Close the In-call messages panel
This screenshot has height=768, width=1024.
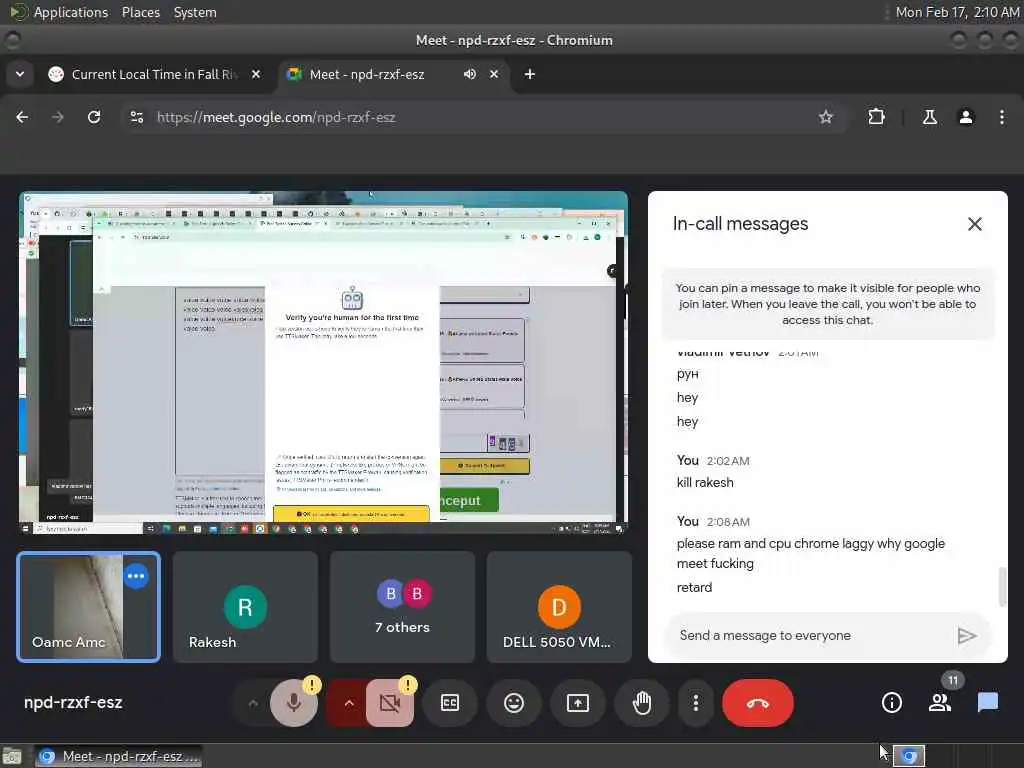(x=974, y=224)
